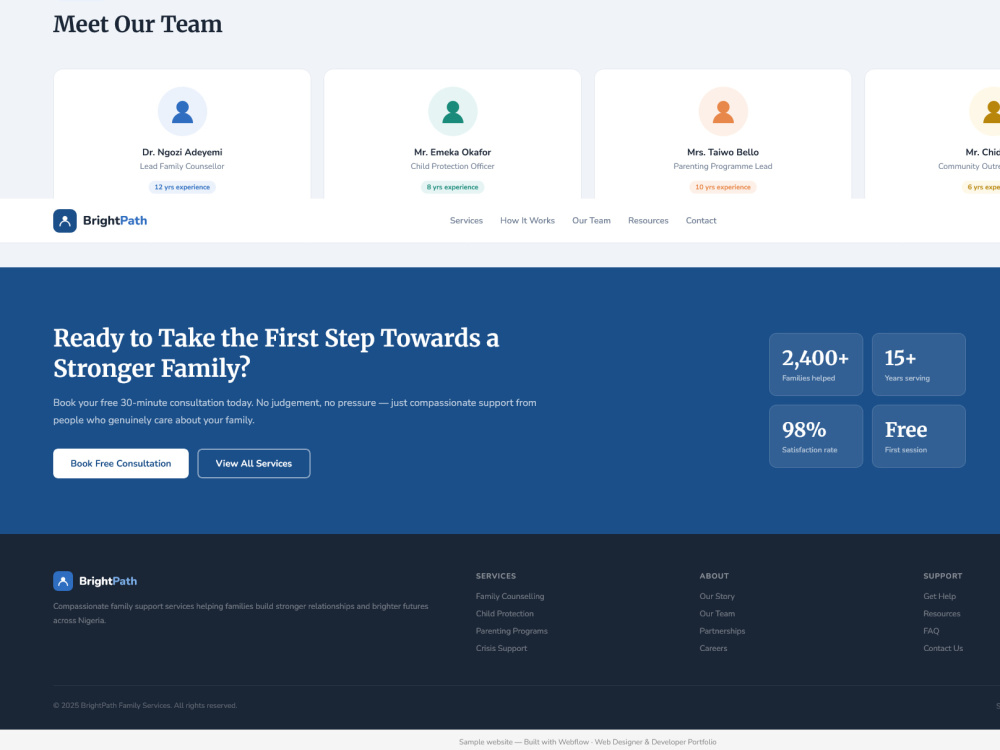Select Resources in the navigation bar

click(648, 221)
